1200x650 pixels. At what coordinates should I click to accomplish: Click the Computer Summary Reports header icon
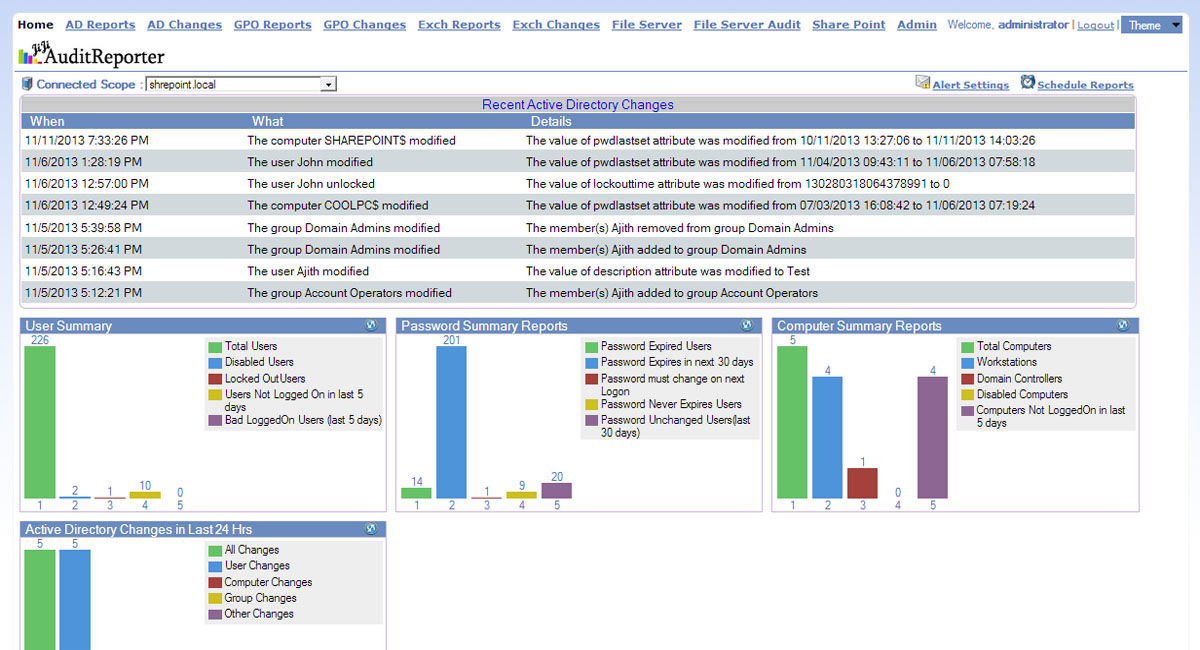[x=1123, y=325]
